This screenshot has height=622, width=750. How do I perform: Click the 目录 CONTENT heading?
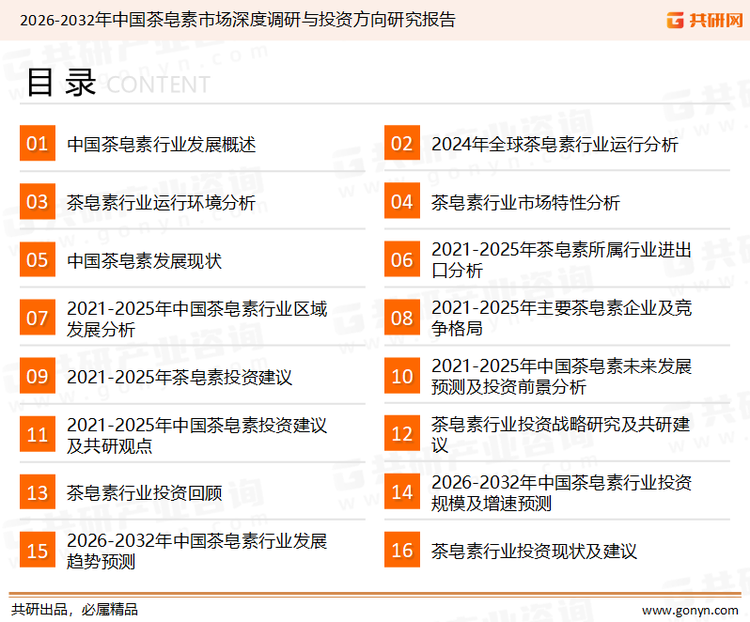click(x=117, y=83)
